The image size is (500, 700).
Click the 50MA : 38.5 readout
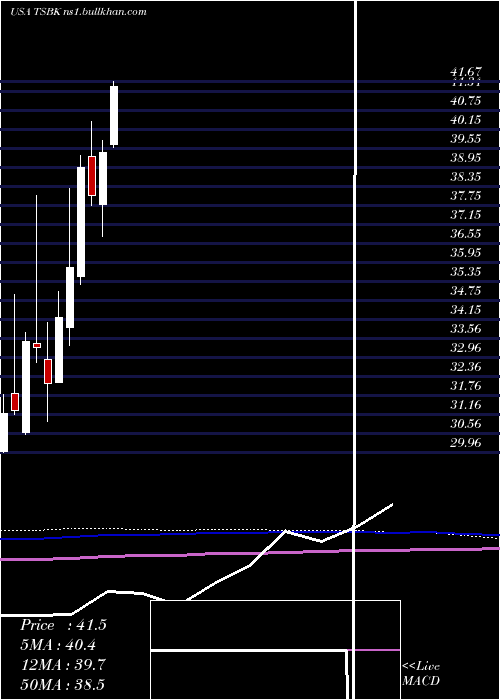coord(62,684)
